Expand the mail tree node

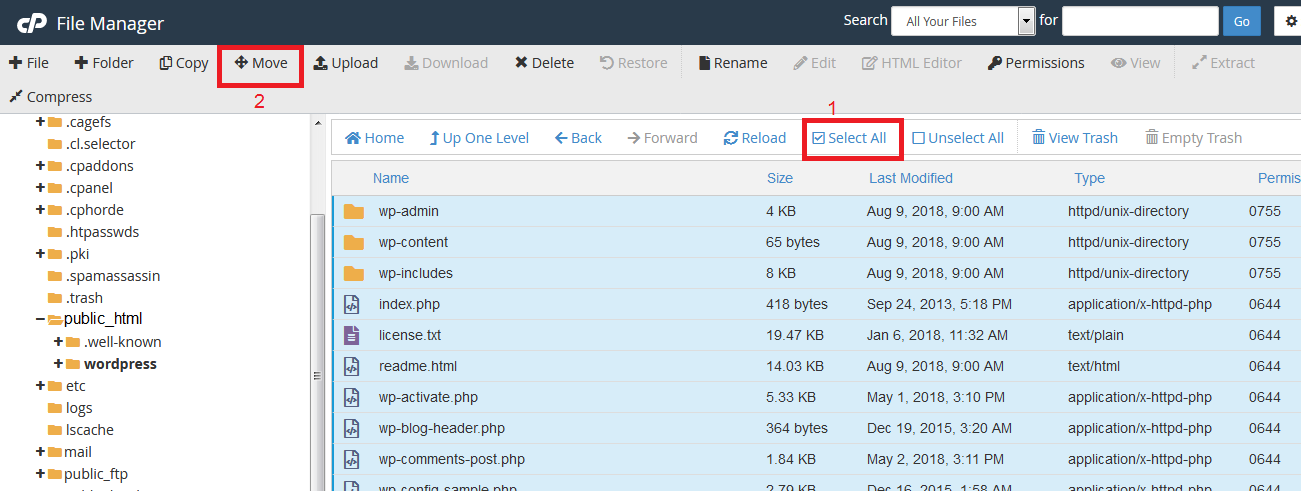point(40,452)
